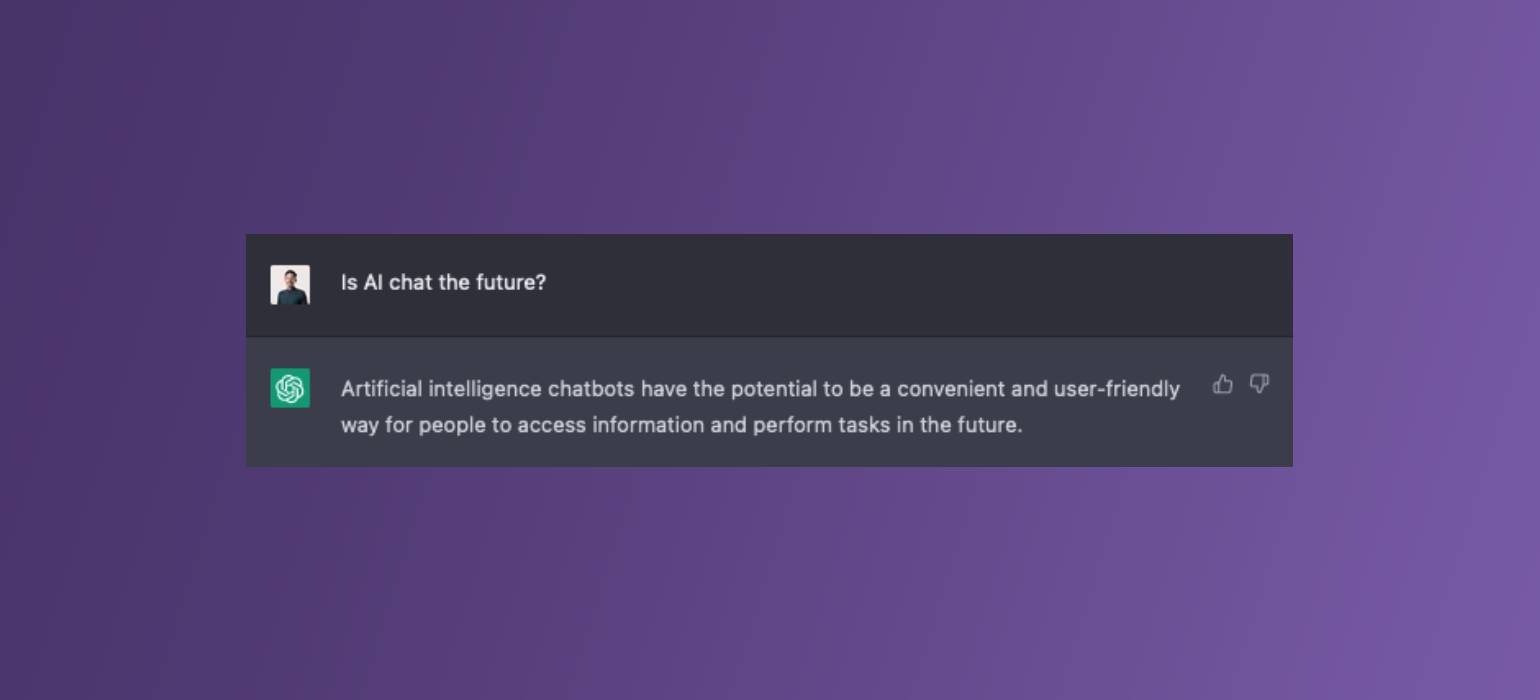Select the question 'Is AI chat the future?'
1540x700 pixels.
444,283
